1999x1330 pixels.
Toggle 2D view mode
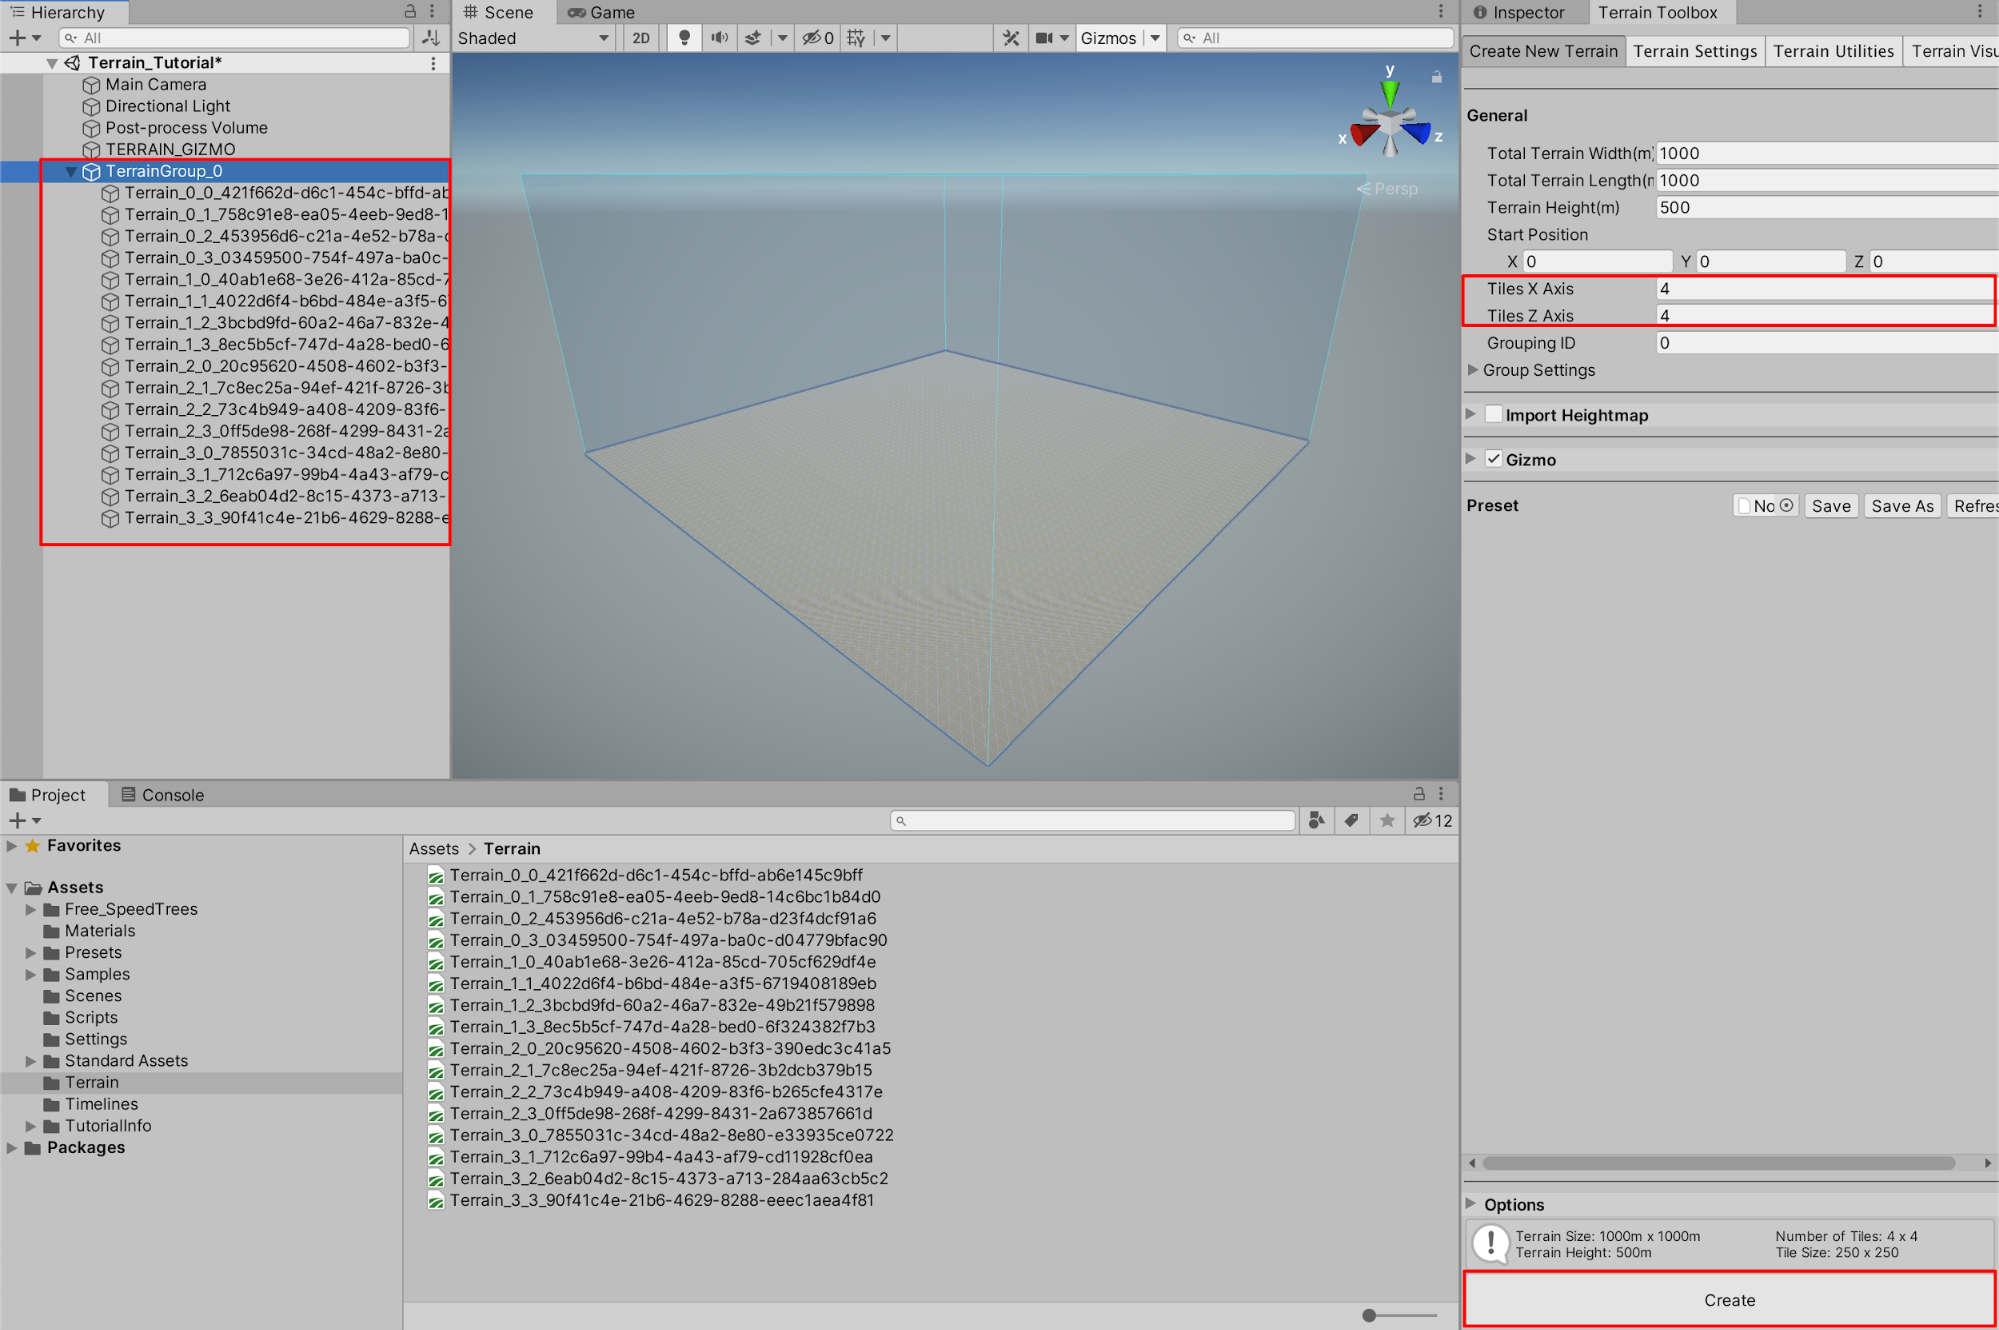[x=641, y=38]
